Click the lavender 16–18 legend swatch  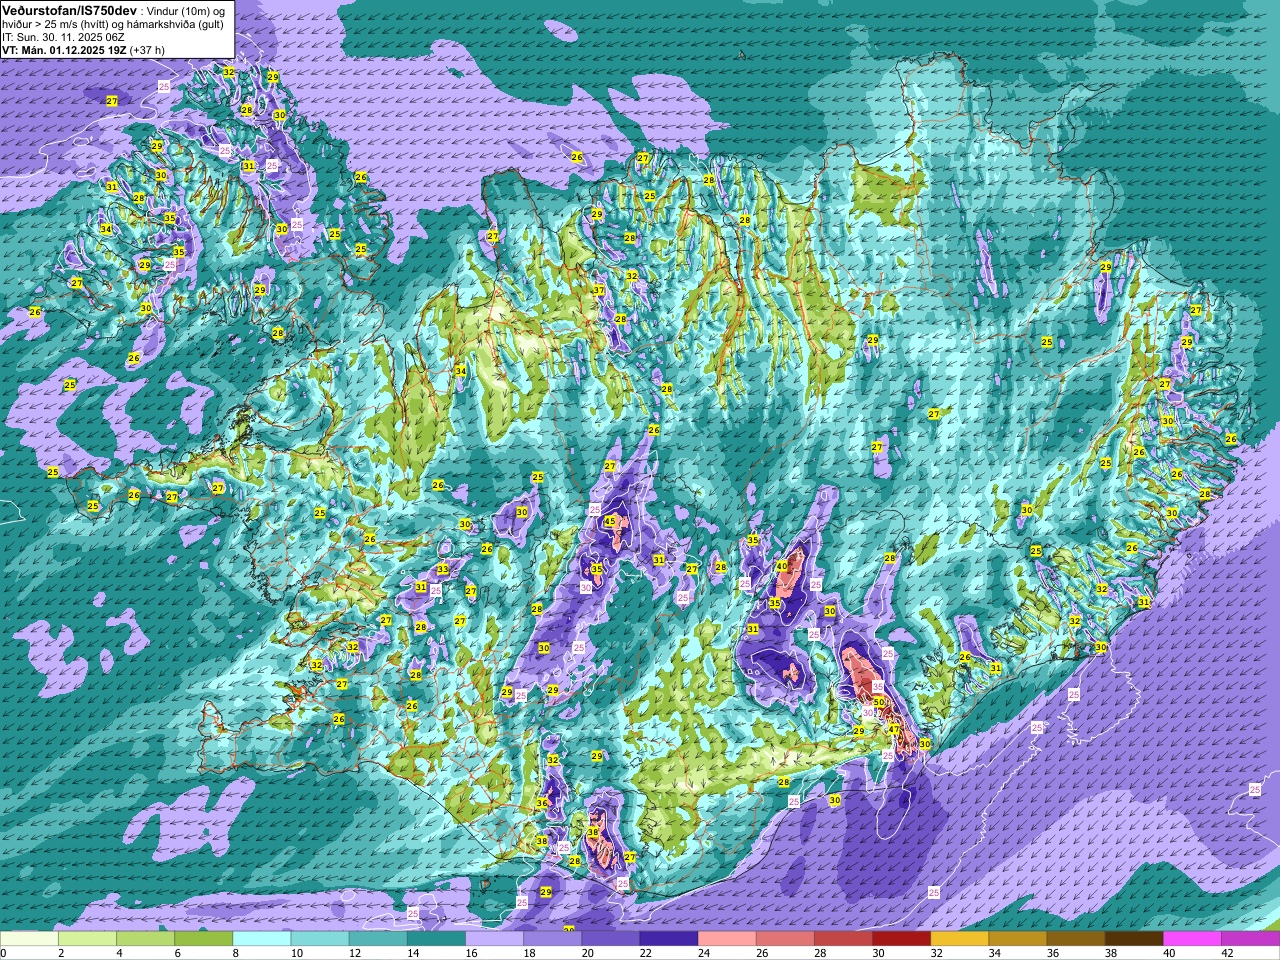[x=495, y=939]
